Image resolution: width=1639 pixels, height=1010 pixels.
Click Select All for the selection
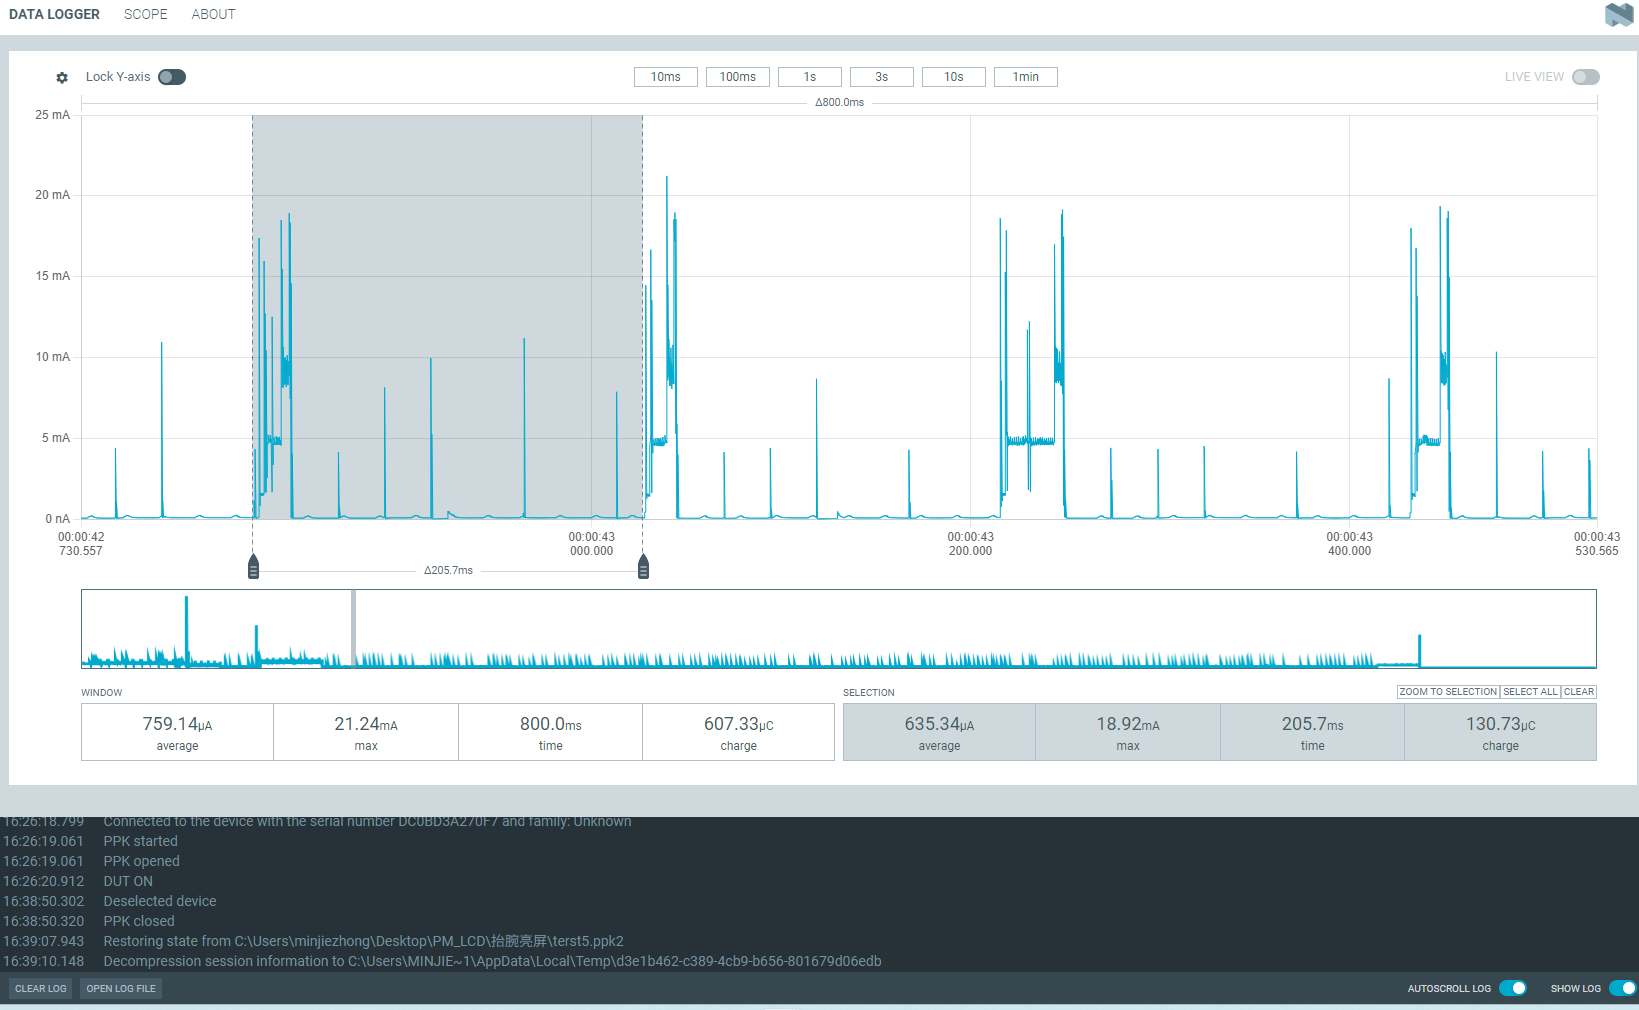point(1530,692)
